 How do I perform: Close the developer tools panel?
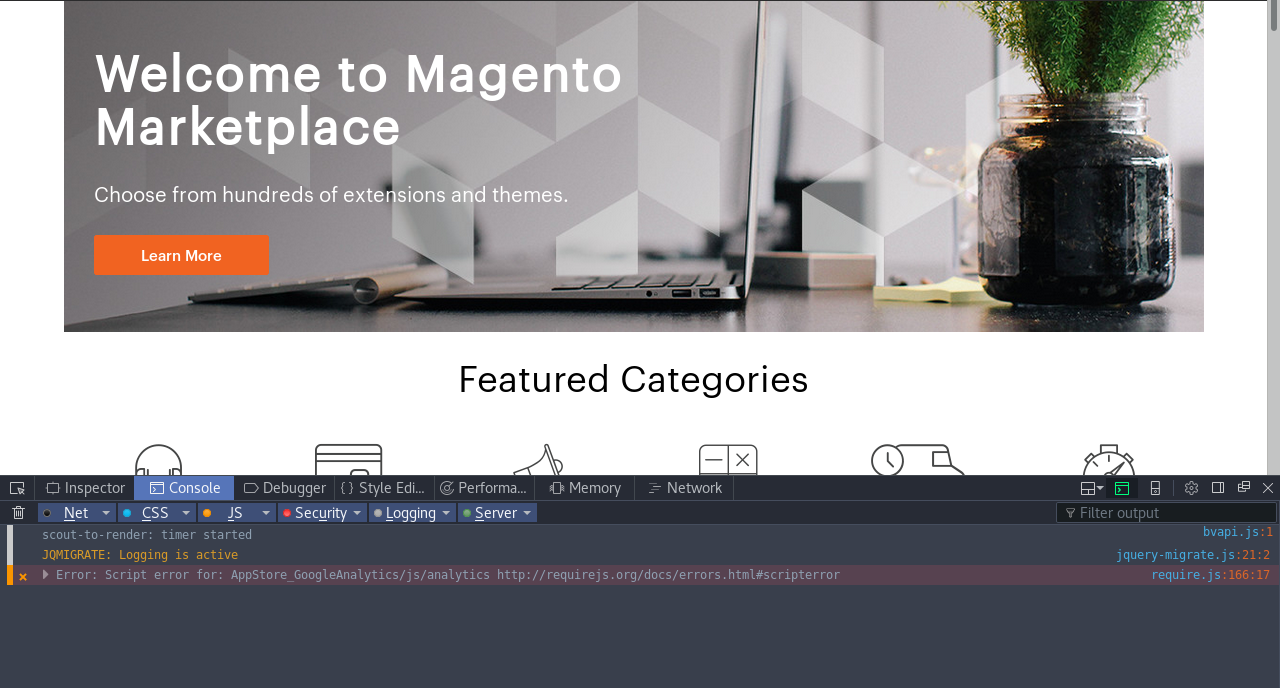[x=1268, y=488]
